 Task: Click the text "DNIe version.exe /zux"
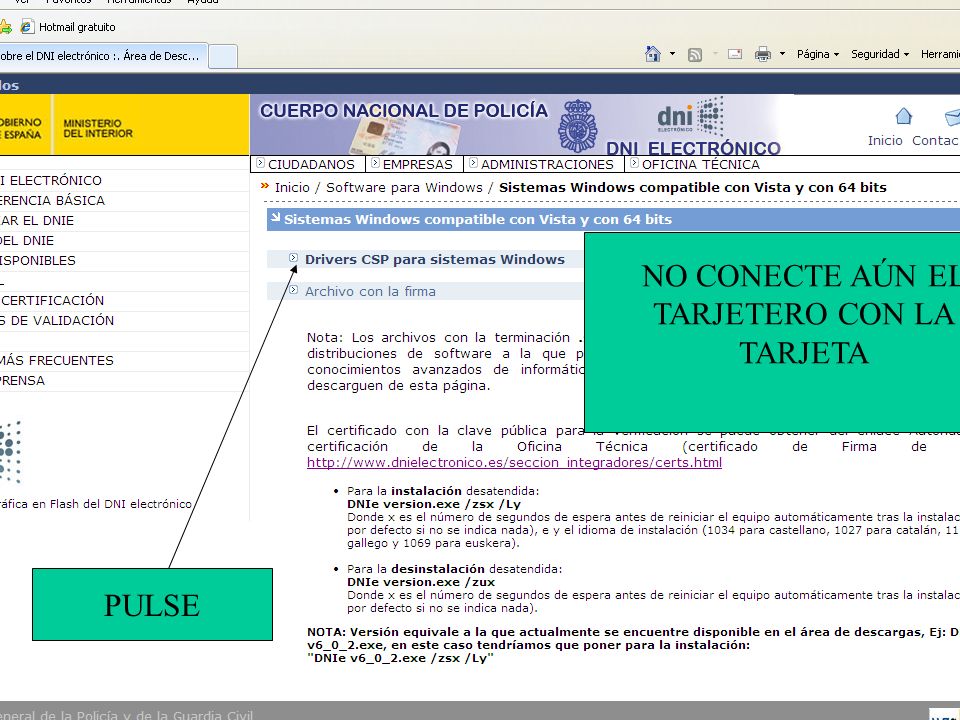pos(421,582)
